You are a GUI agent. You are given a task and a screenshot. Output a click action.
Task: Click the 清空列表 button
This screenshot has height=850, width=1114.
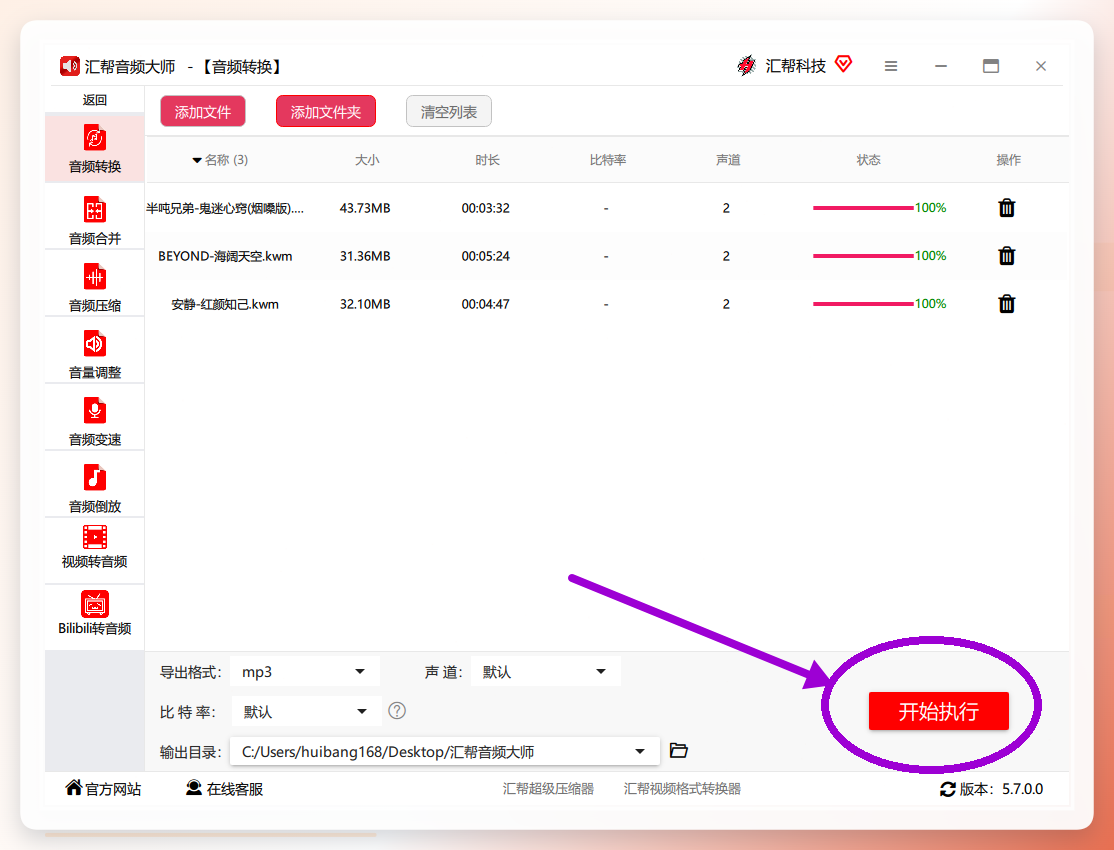(449, 112)
